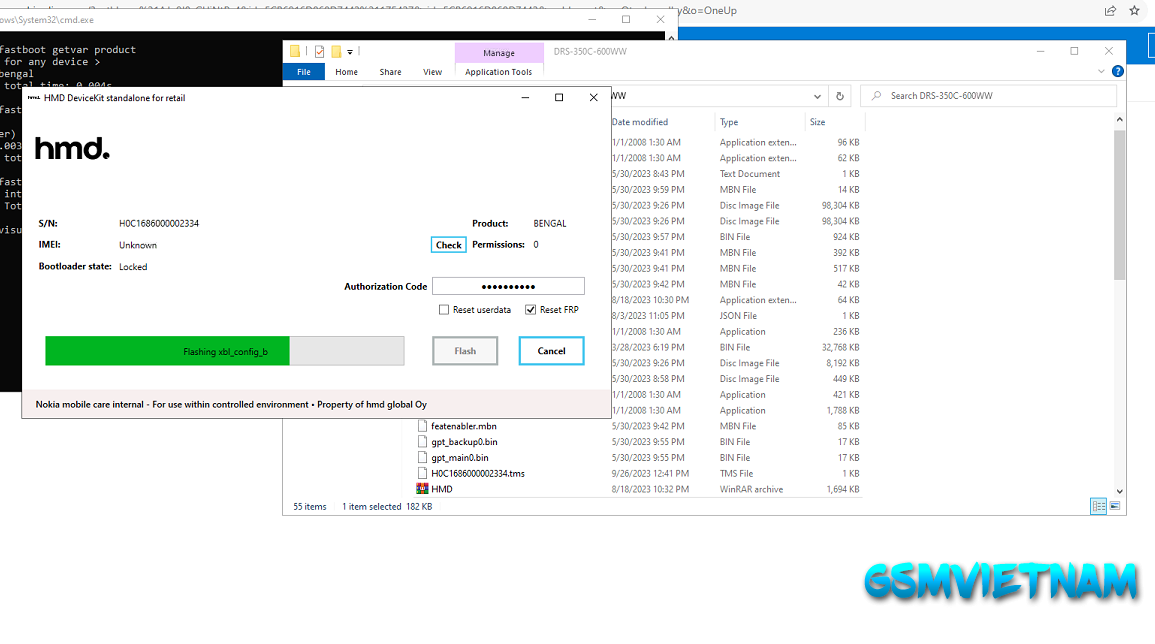Sort by Type column header
This screenshot has height=644, width=1155.
[x=729, y=122]
